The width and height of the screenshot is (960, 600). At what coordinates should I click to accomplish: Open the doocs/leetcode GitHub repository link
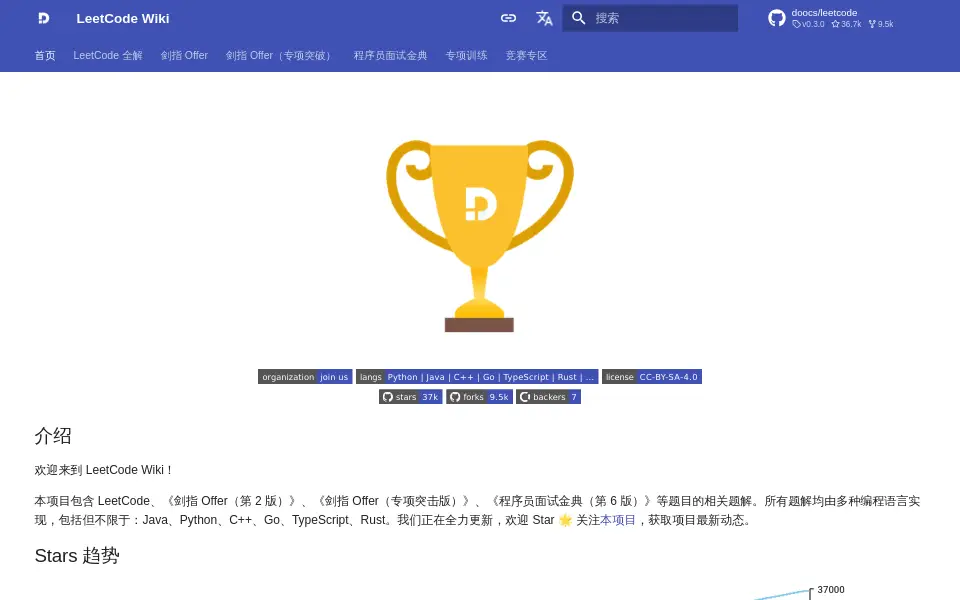tap(831, 18)
